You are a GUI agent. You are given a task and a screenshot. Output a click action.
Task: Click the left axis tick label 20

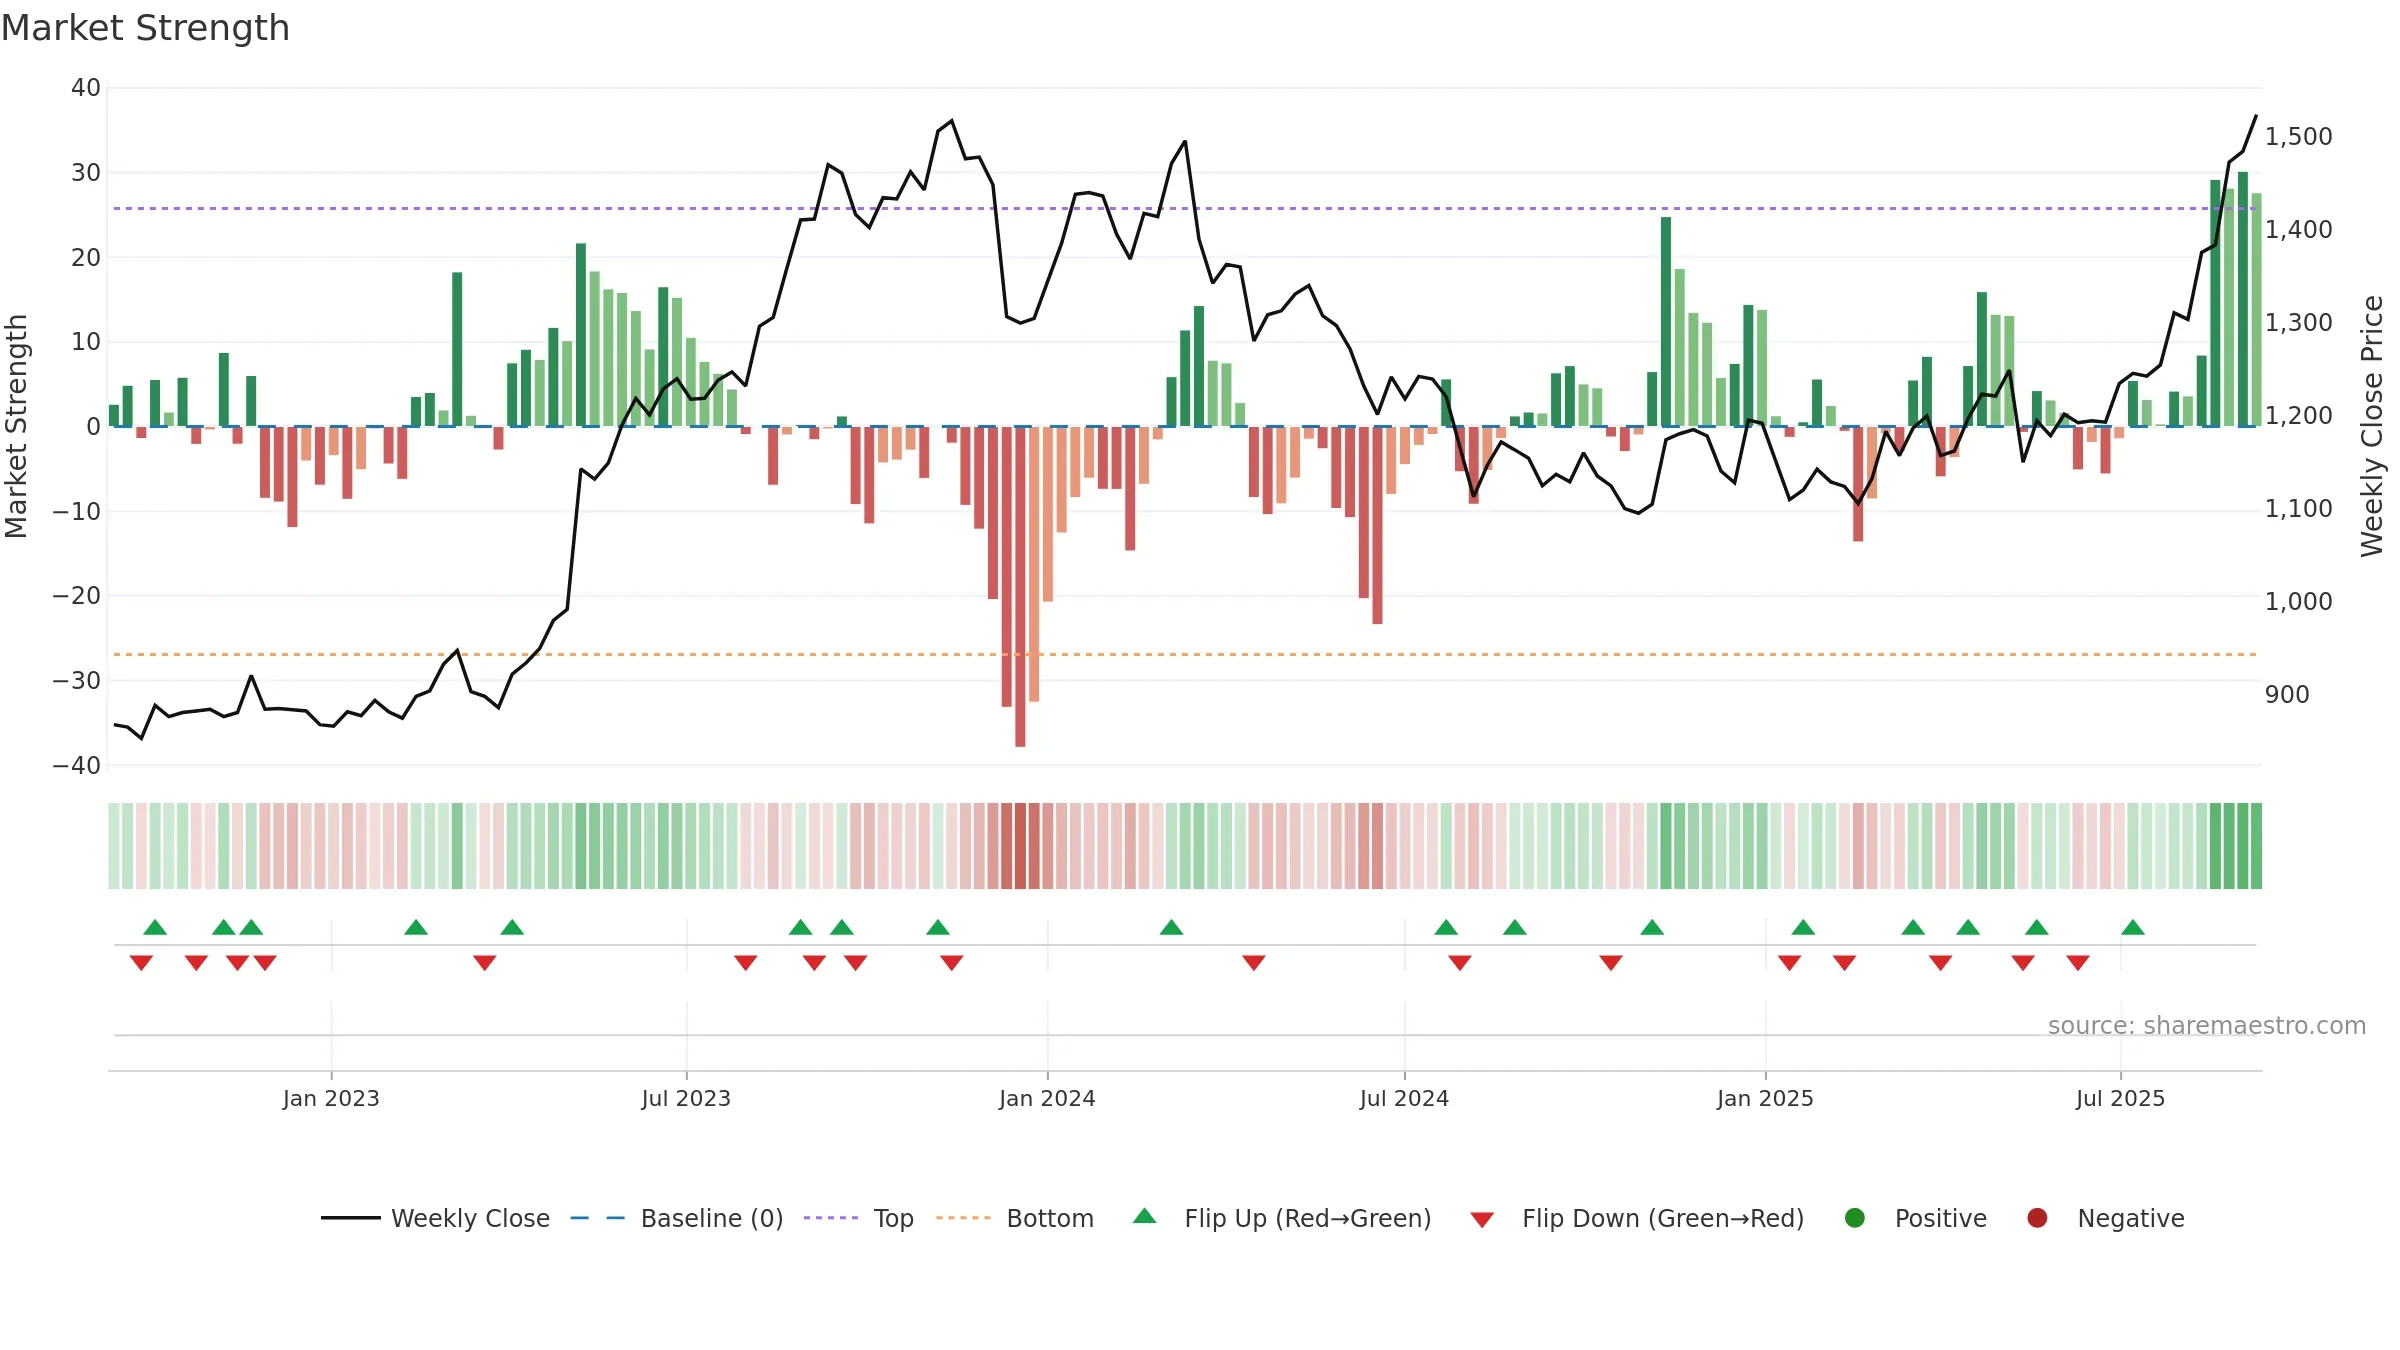click(x=86, y=257)
